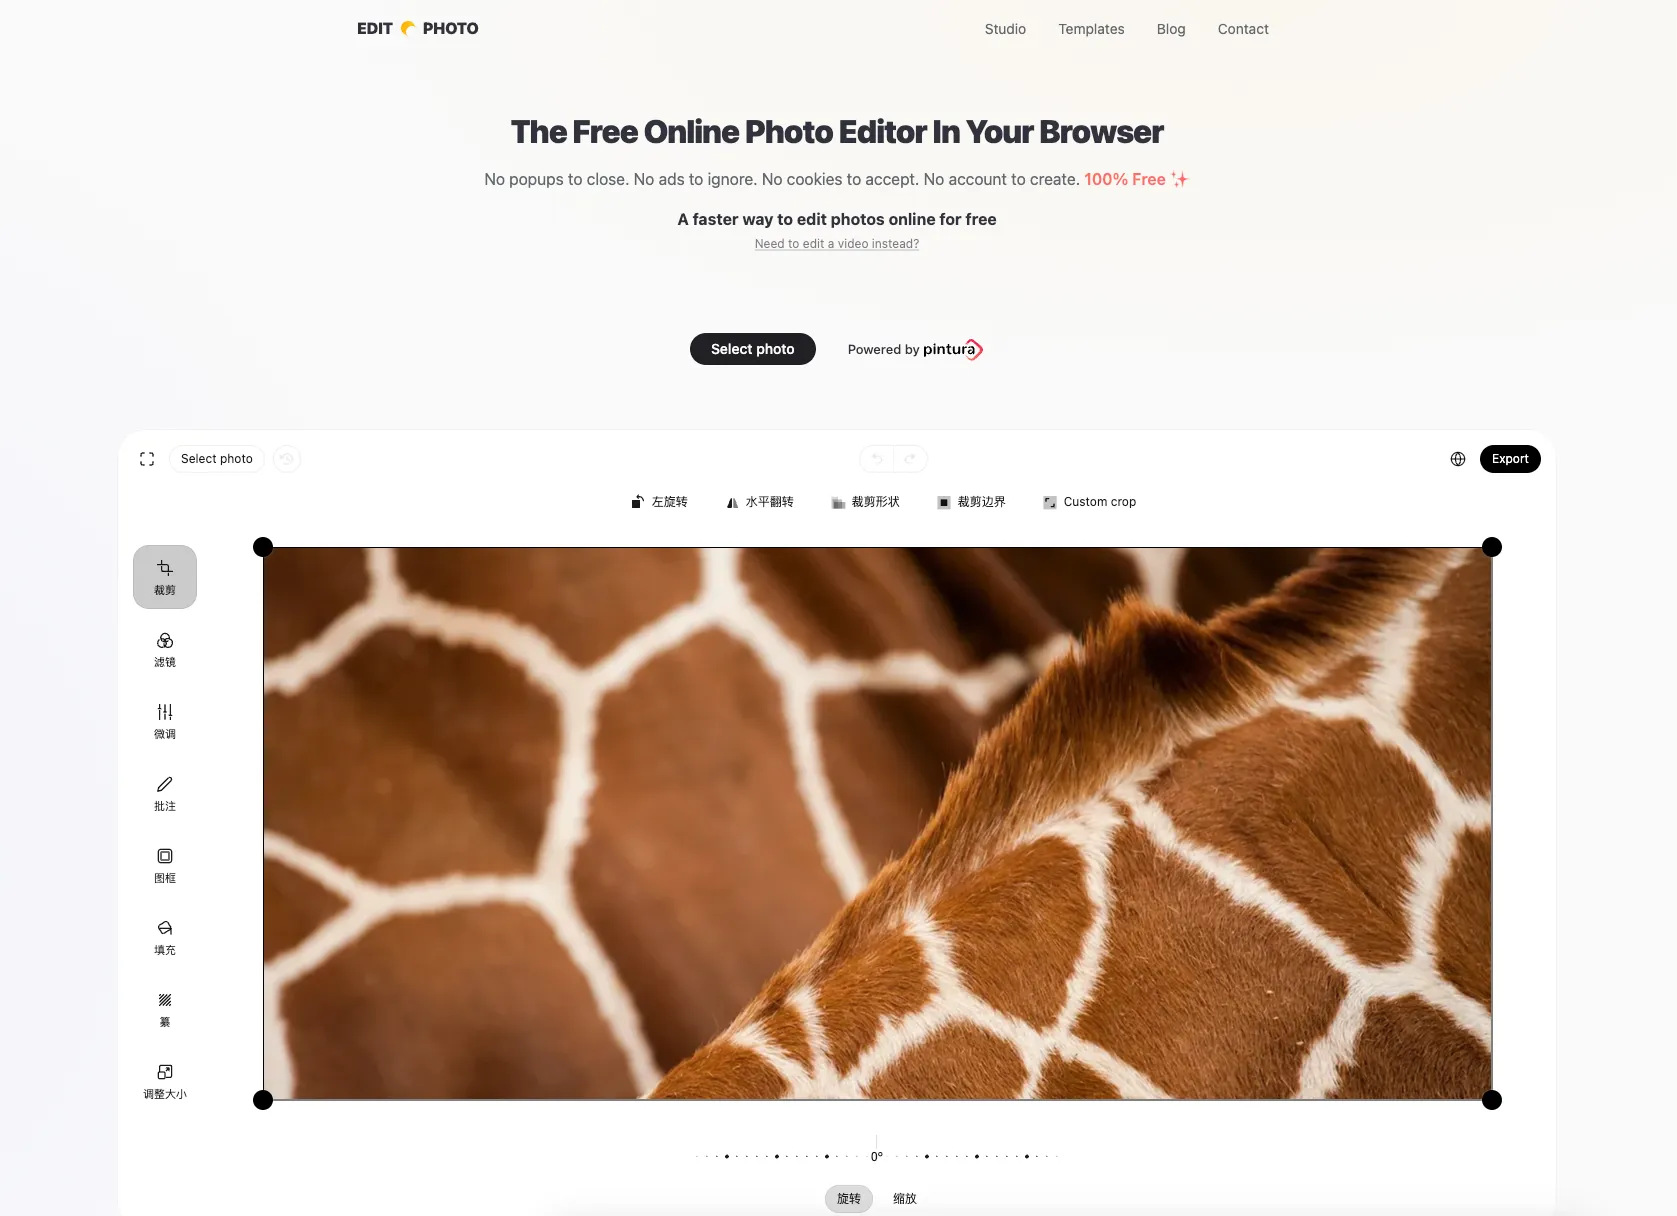Viewport: 1677px width, 1216px height.
Task: Select the crop tool (裁剪) in sidebar
Action: [165, 577]
